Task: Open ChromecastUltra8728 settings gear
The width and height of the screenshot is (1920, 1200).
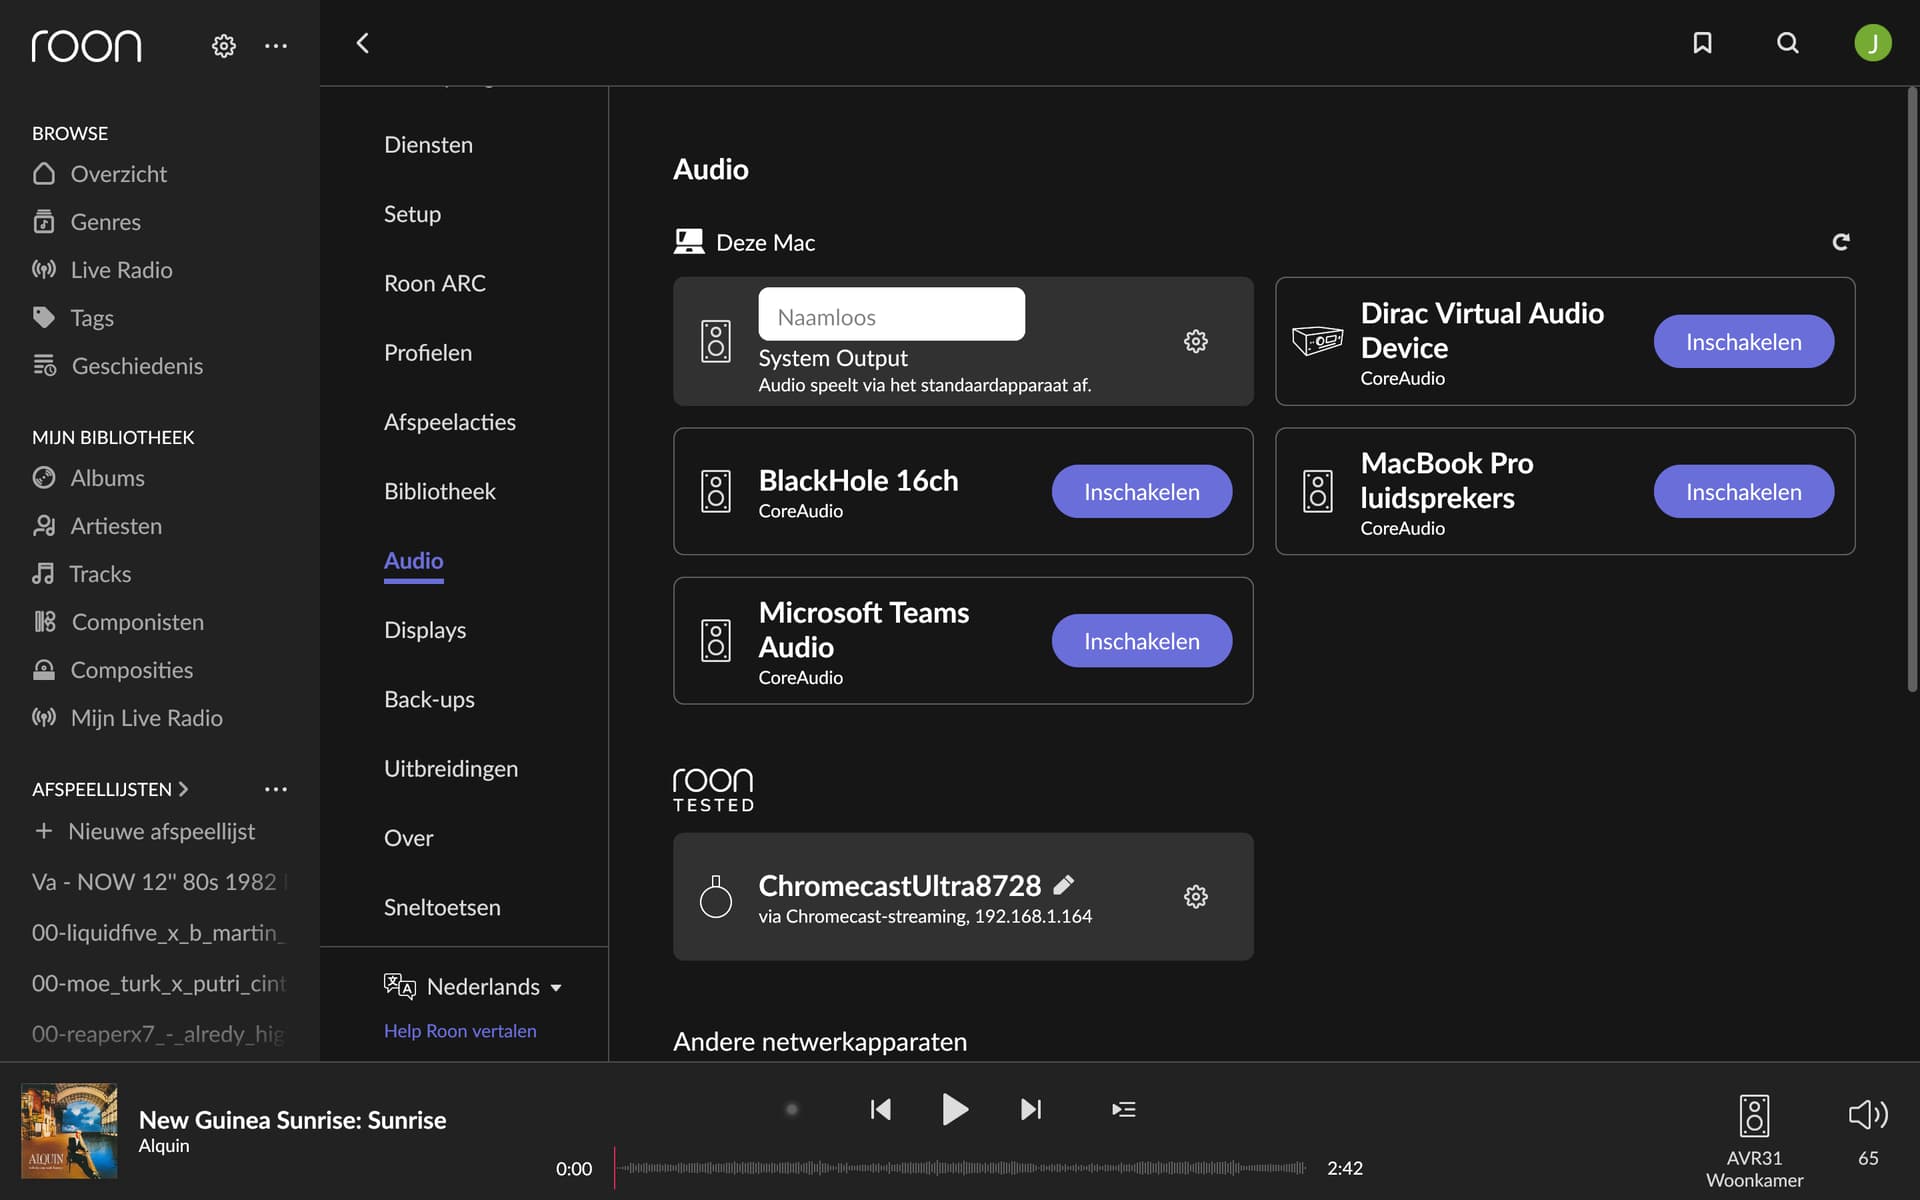Action: 1196,896
